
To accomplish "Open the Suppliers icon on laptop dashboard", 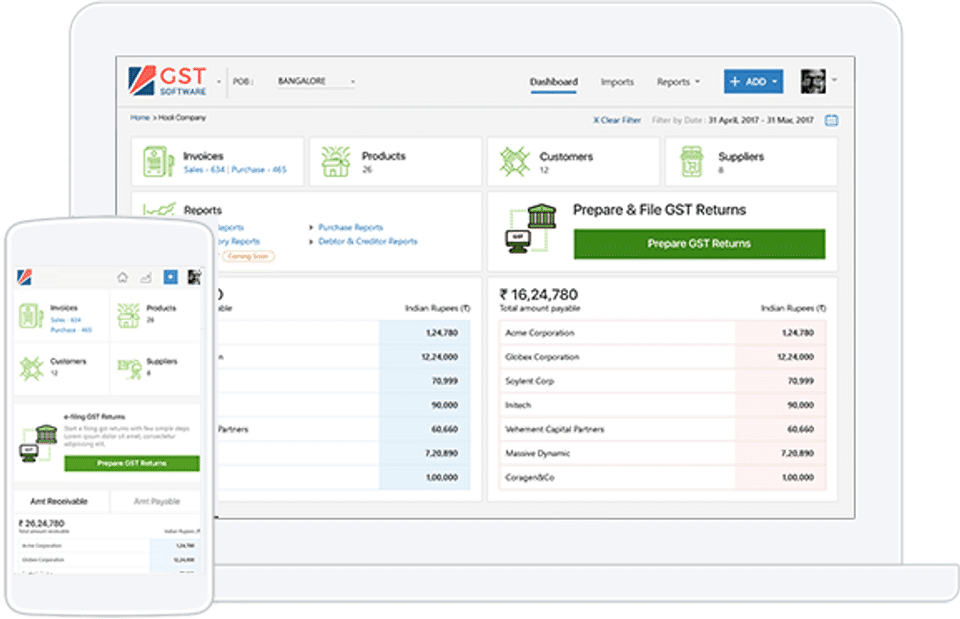I will 692,162.
